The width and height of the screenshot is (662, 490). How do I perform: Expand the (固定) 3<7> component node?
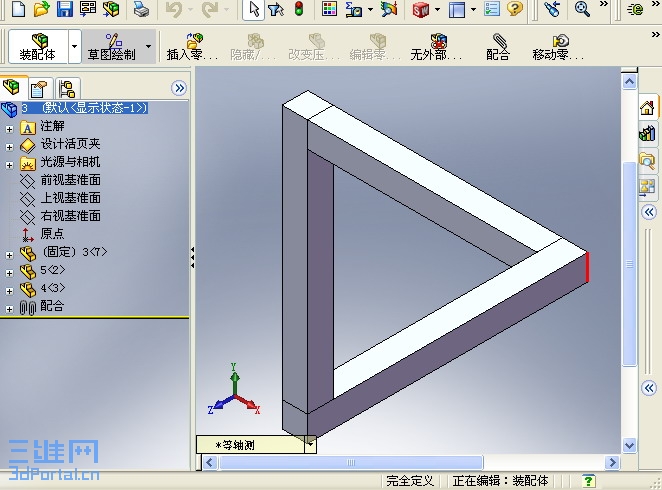coord(9,255)
